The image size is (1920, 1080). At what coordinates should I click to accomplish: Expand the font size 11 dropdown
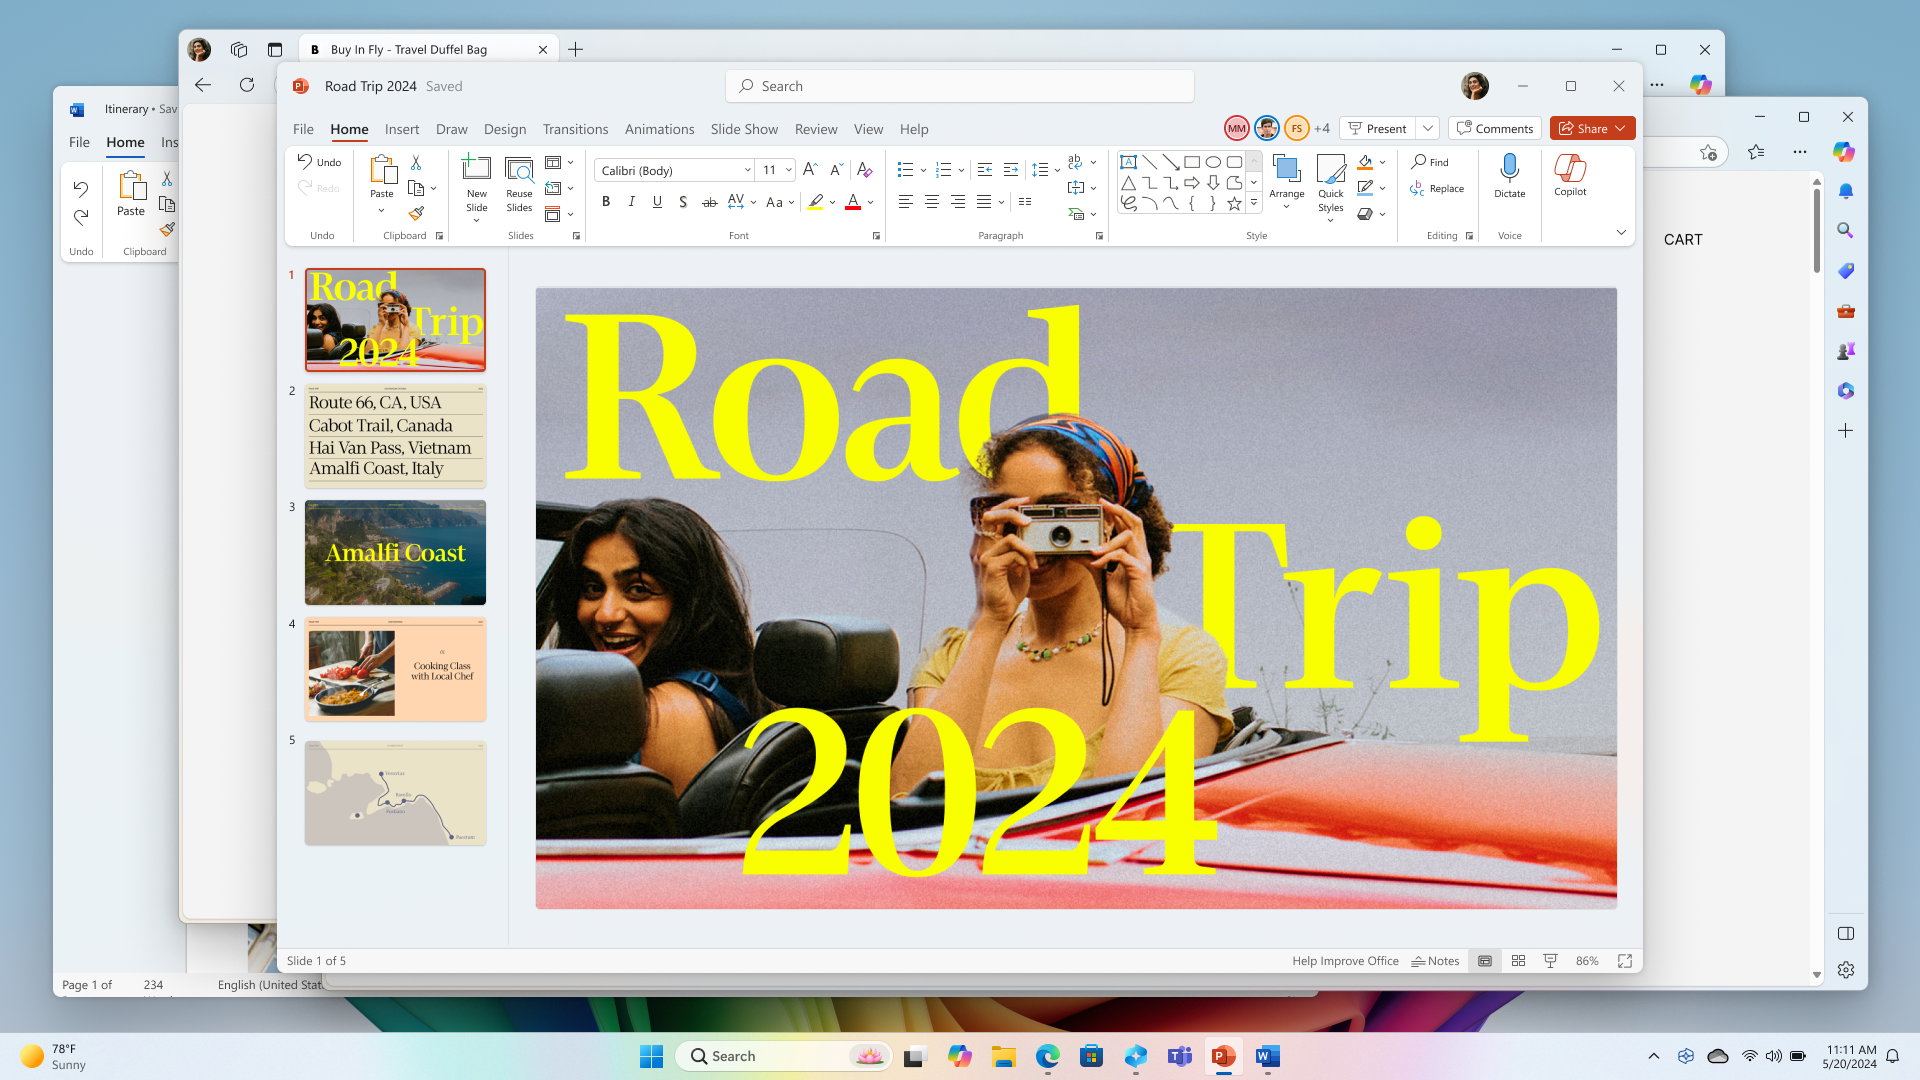coord(789,170)
